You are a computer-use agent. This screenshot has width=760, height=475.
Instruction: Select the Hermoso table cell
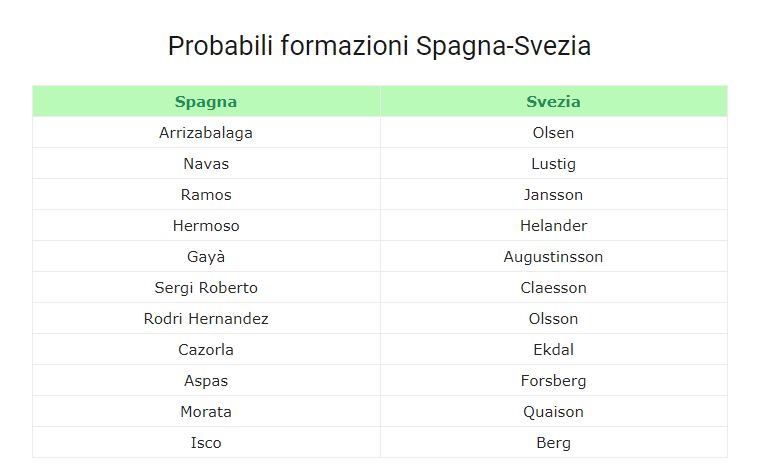(x=206, y=226)
